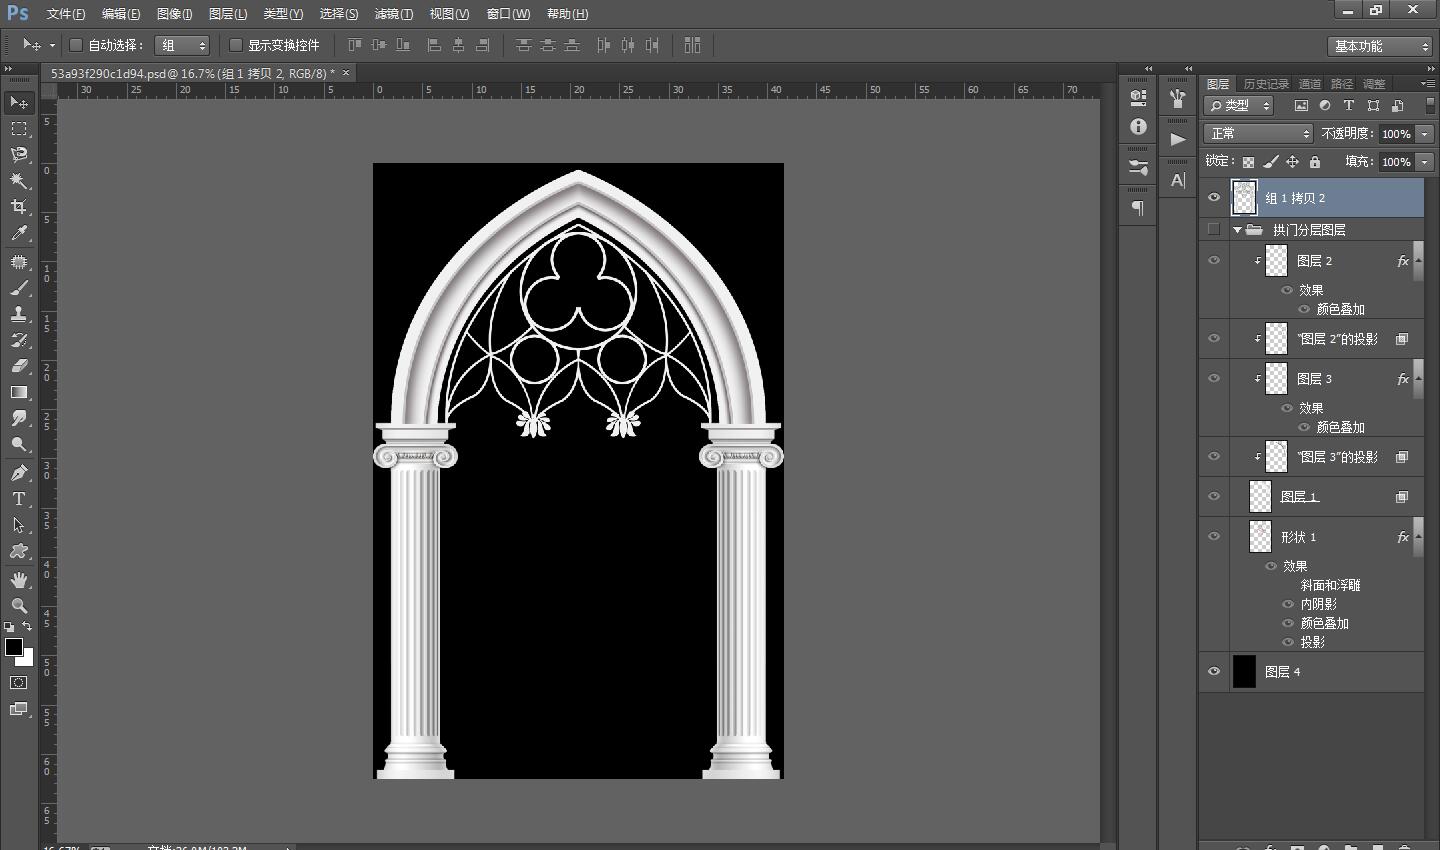Screen dimensions: 1440x850
Task: Filter layers by type layers
Action: [1349, 105]
